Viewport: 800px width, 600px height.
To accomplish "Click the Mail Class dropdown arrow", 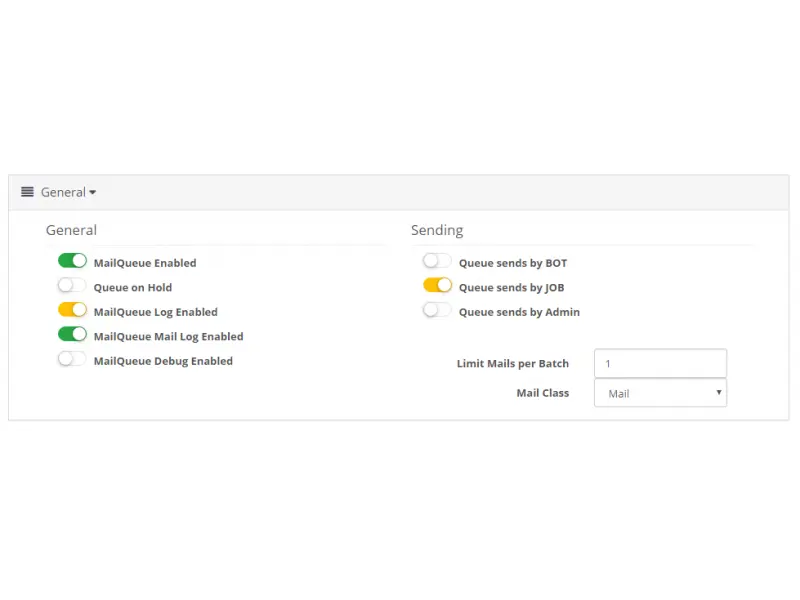I will pyautogui.click(x=718, y=392).
